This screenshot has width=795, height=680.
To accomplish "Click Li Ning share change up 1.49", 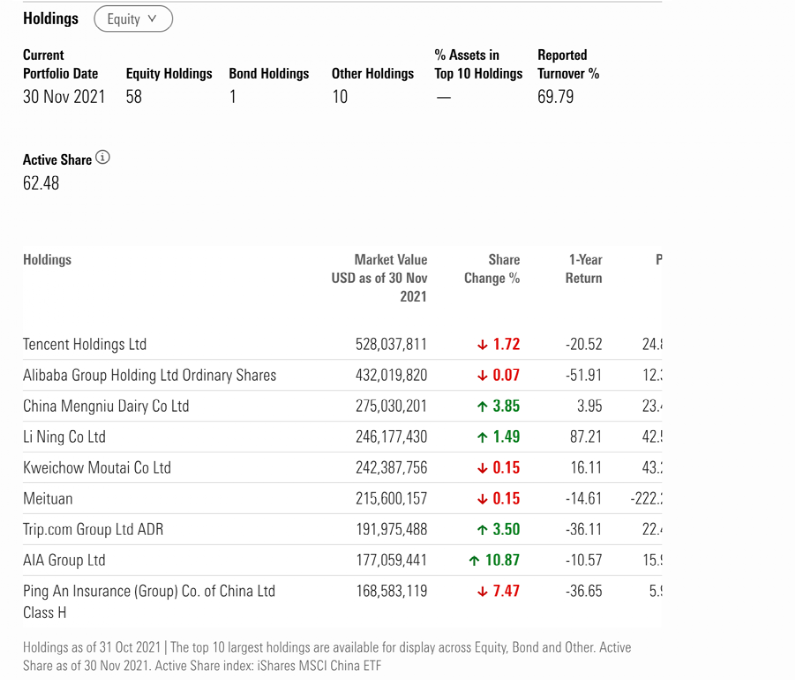I will coord(498,437).
